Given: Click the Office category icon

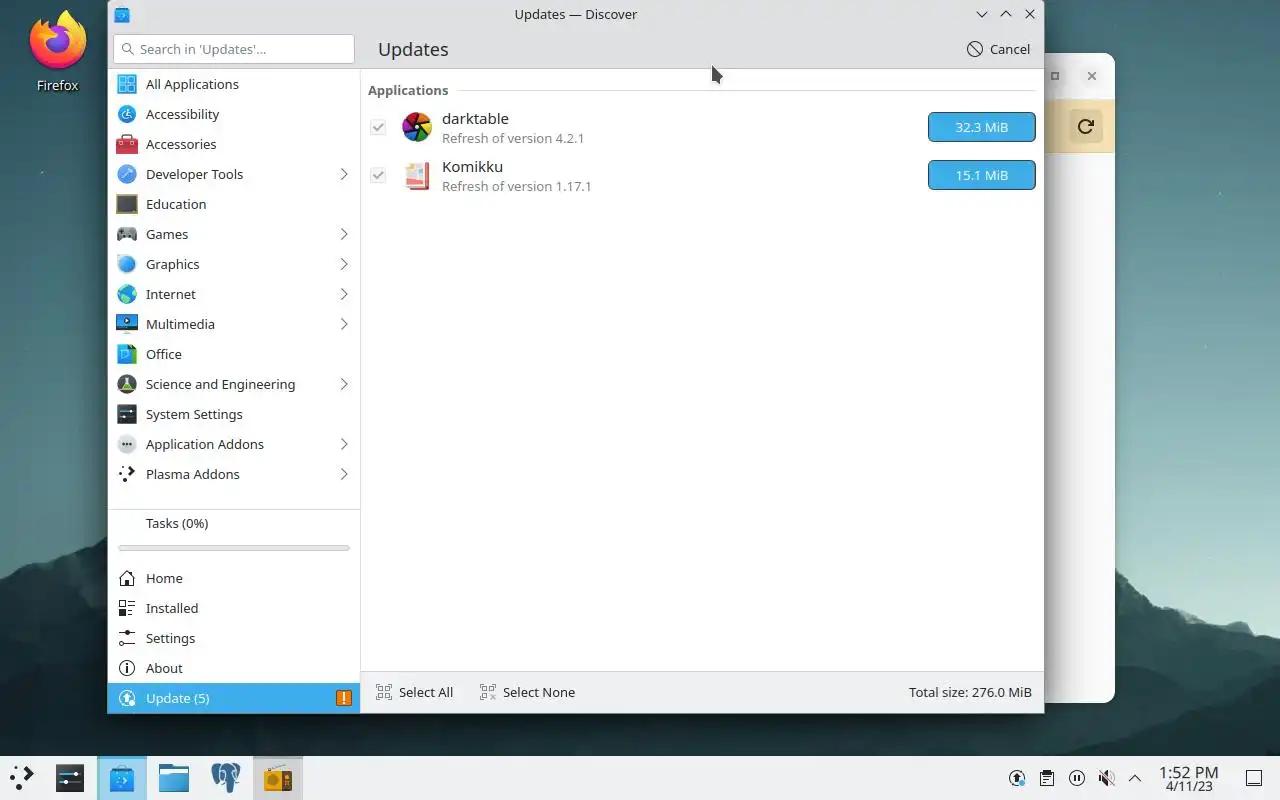Looking at the screenshot, I should click(x=127, y=354).
